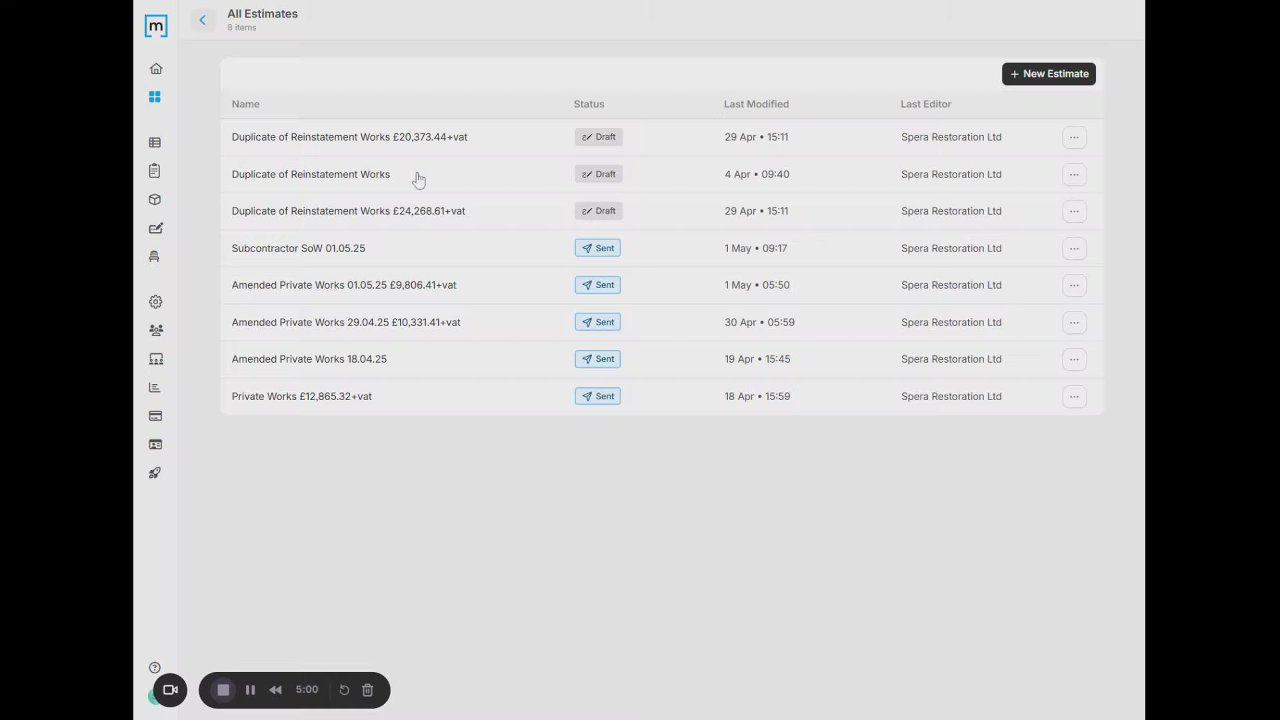Click the 5:00 recording timer

[x=307, y=690]
